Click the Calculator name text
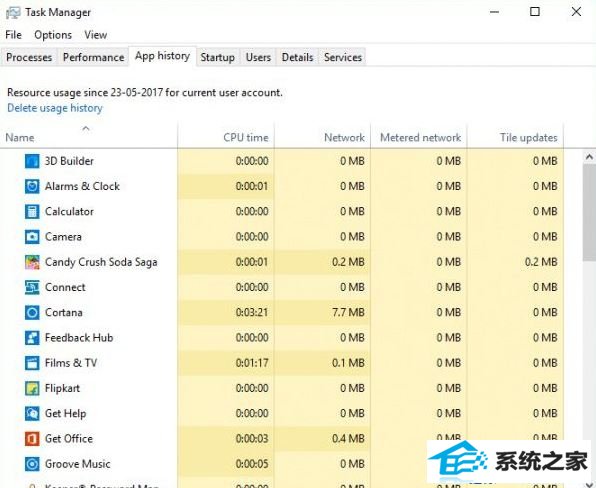The height and width of the screenshot is (488, 596). [69, 211]
